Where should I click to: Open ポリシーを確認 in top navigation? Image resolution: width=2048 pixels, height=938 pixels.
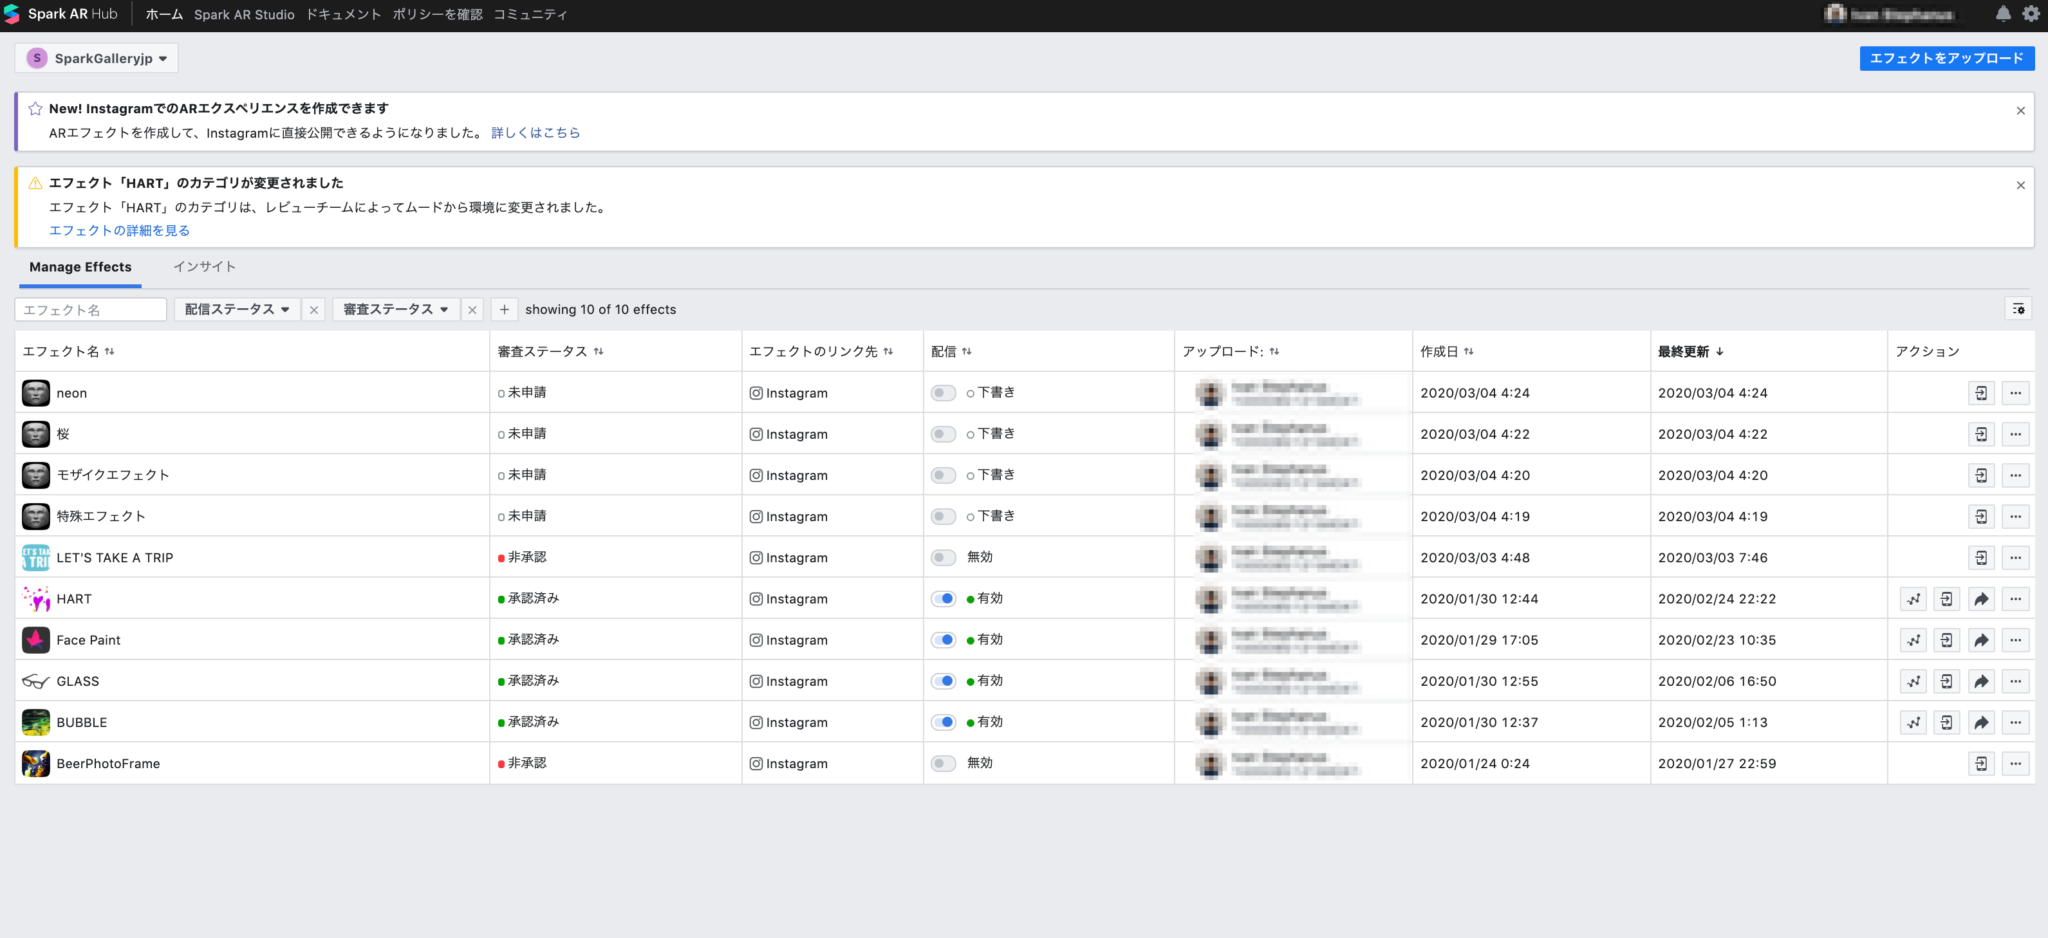point(437,14)
